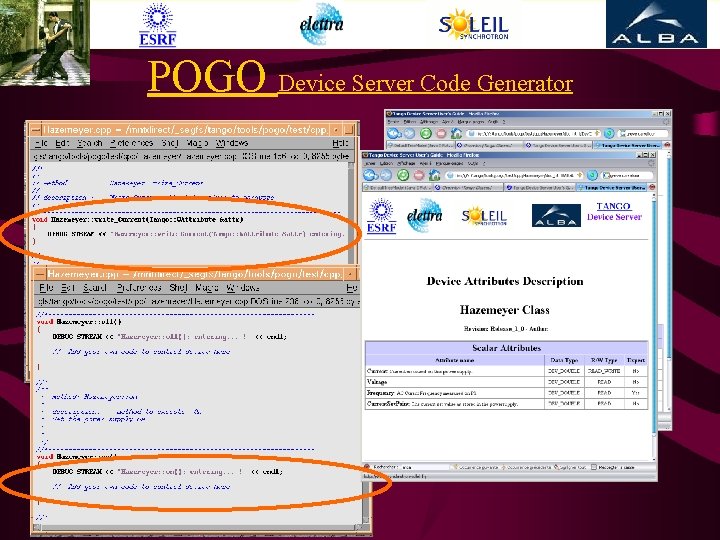Click SOLEIL logo inside front Firefox page
Viewport: 720px width, 540px height.
[484, 215]
